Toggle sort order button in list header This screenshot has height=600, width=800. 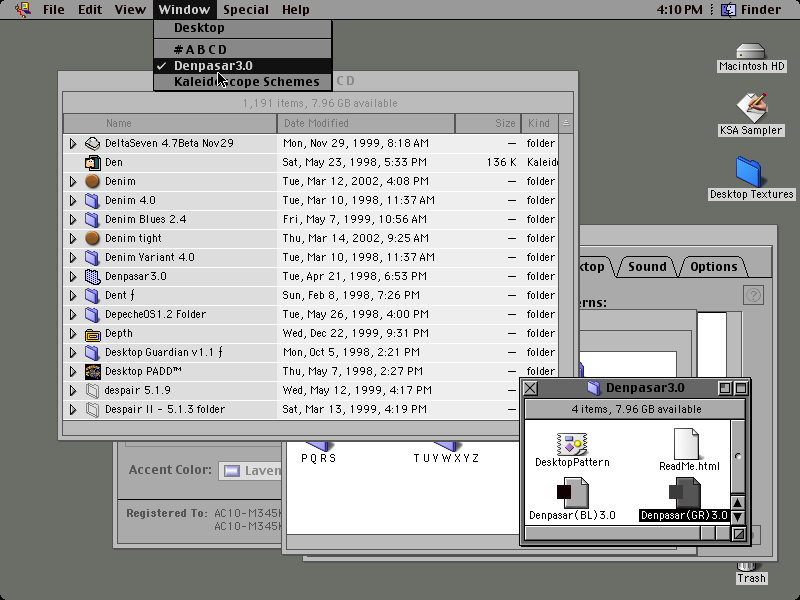pos(566,123)
